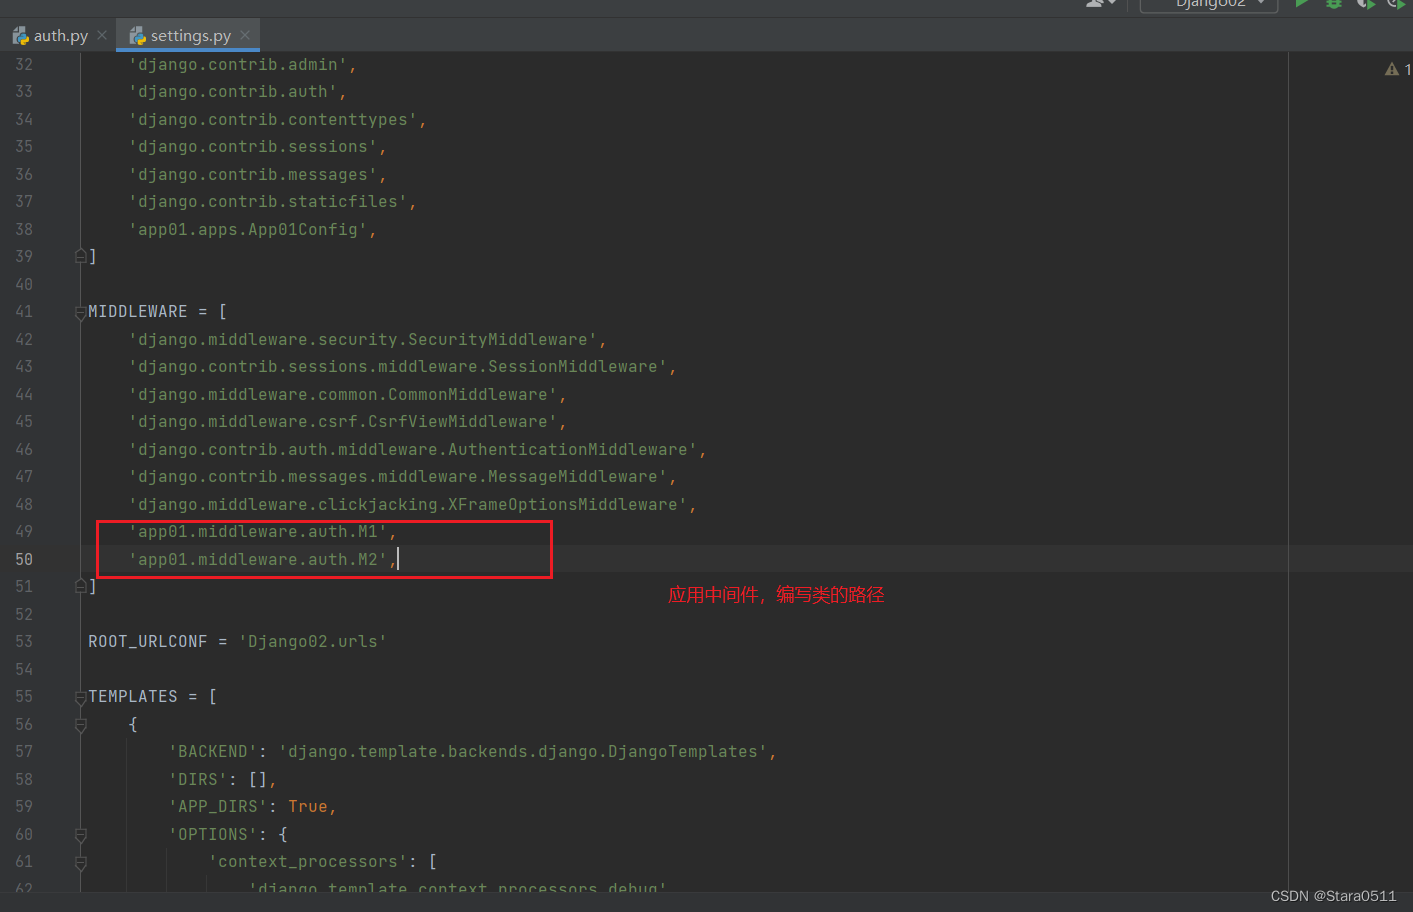Collapse the MIDDLEWARE list at line 41
Screen dimensions: 1413x912
coord(81,312)
